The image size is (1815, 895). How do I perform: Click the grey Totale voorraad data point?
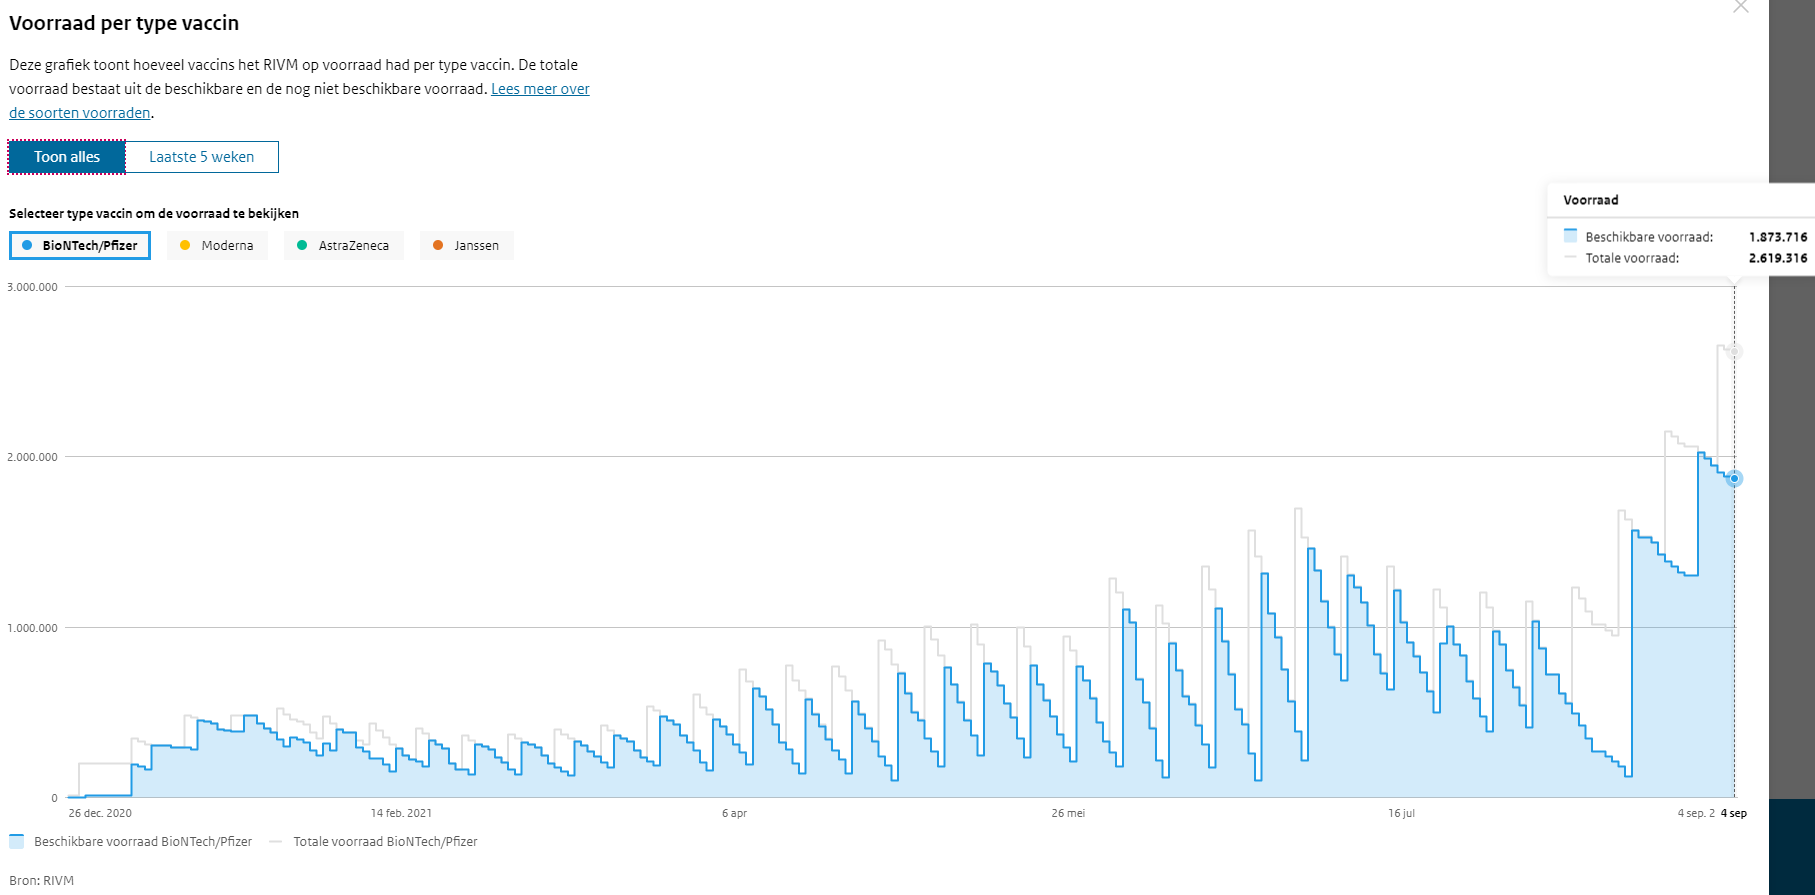1735,352
